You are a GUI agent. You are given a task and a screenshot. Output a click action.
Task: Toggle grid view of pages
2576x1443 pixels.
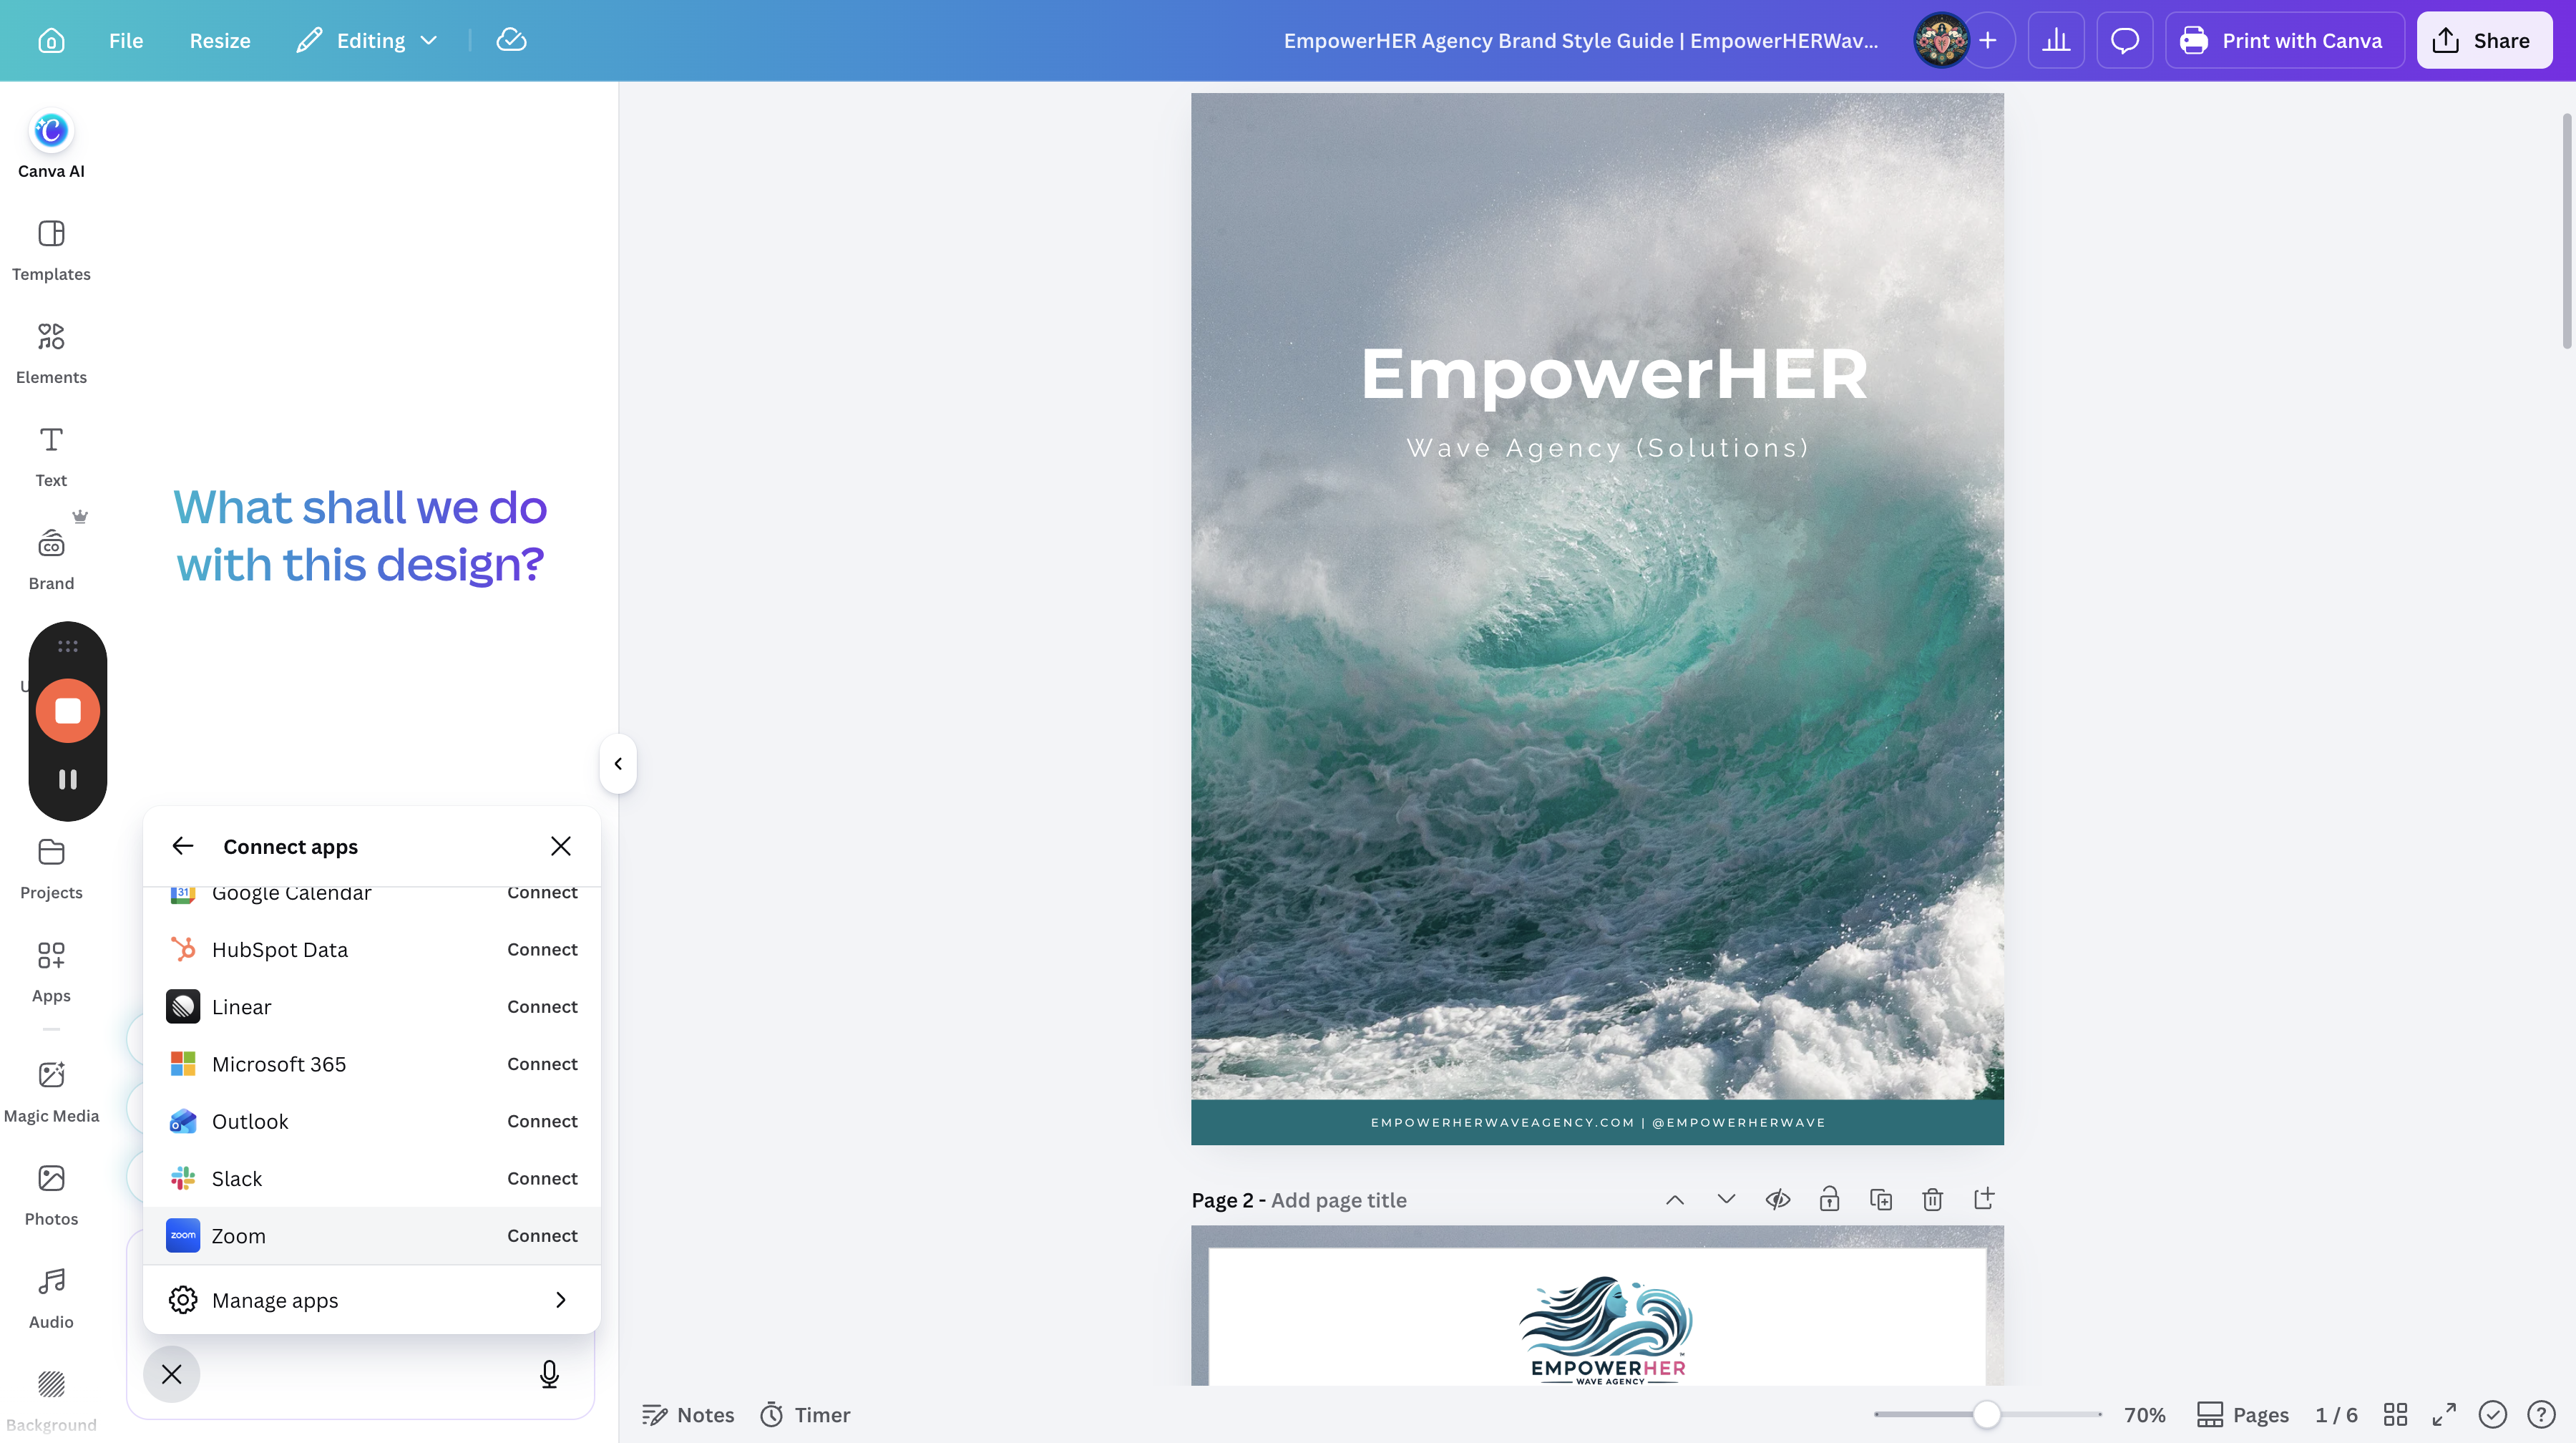[x=2395, y=1414]
